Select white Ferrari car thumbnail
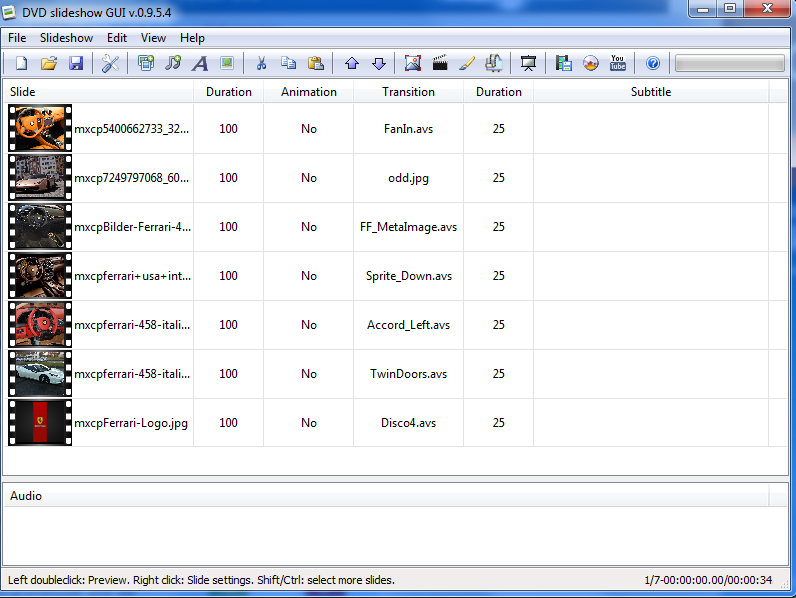Image resolution: width=796 pixels, height=598 pixels. 40,373
